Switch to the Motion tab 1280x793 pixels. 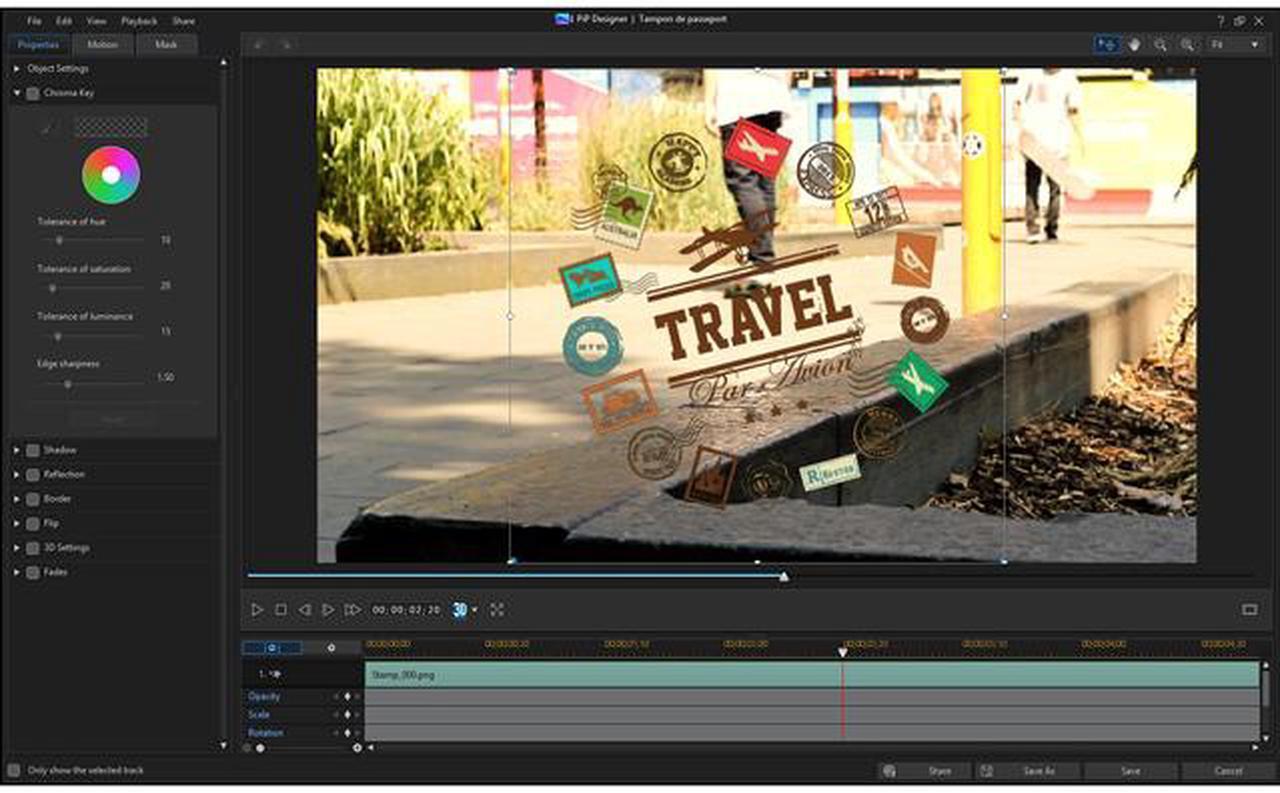103,45
